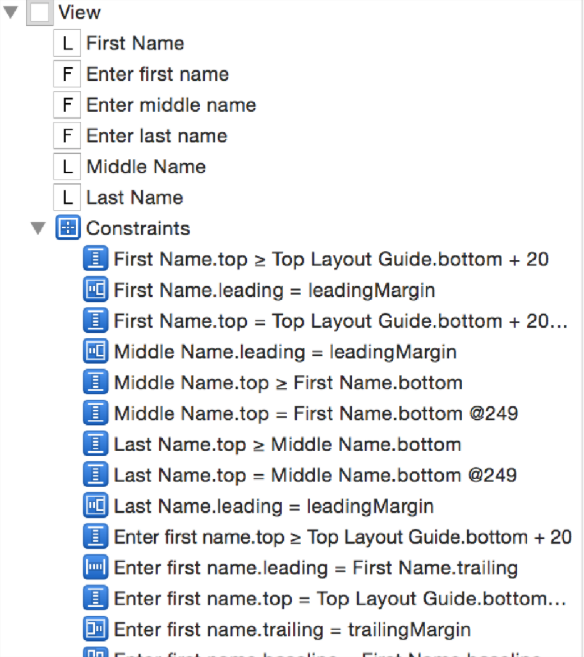The height and width of the screenshot is (657, 584).
Task: Click the F icon beside Enter middle name
Action: (67, 105)
